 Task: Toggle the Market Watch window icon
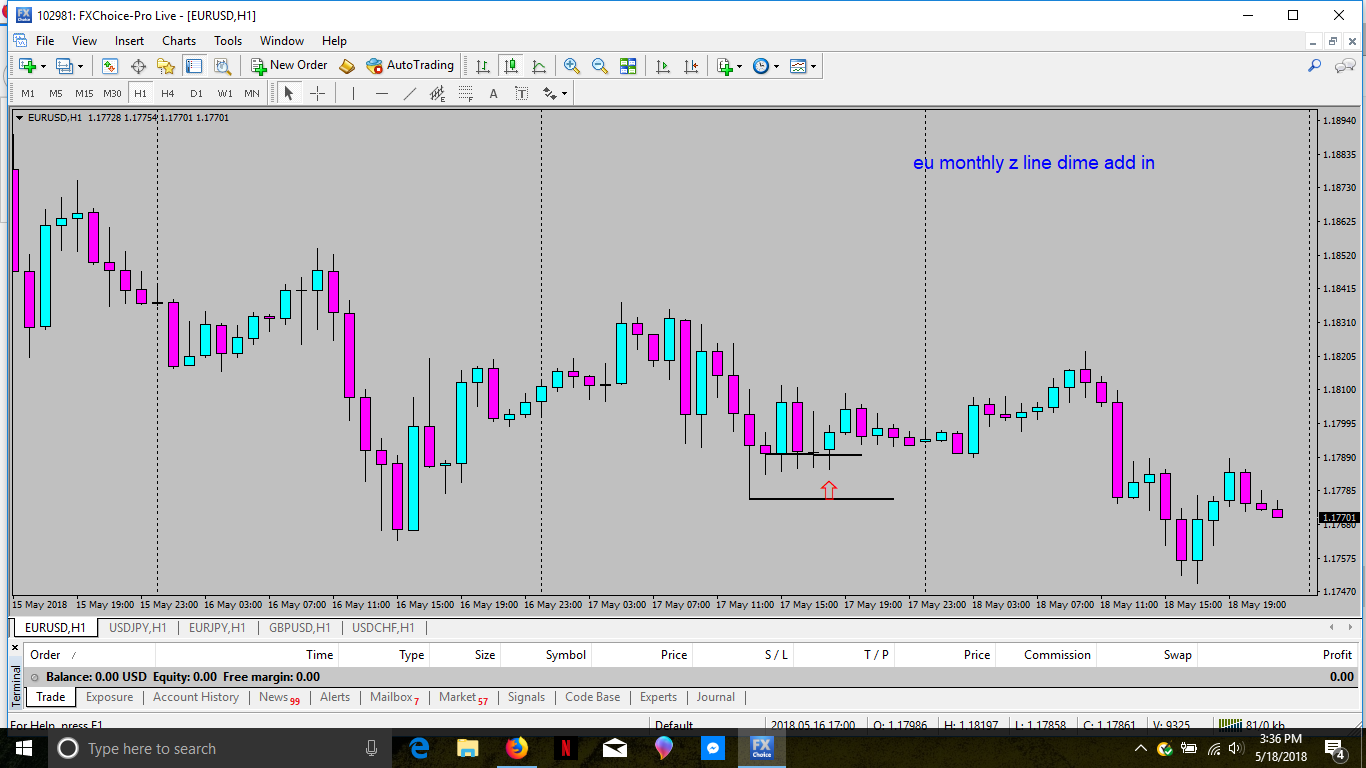pyautogui.click(x=110, y=66)
